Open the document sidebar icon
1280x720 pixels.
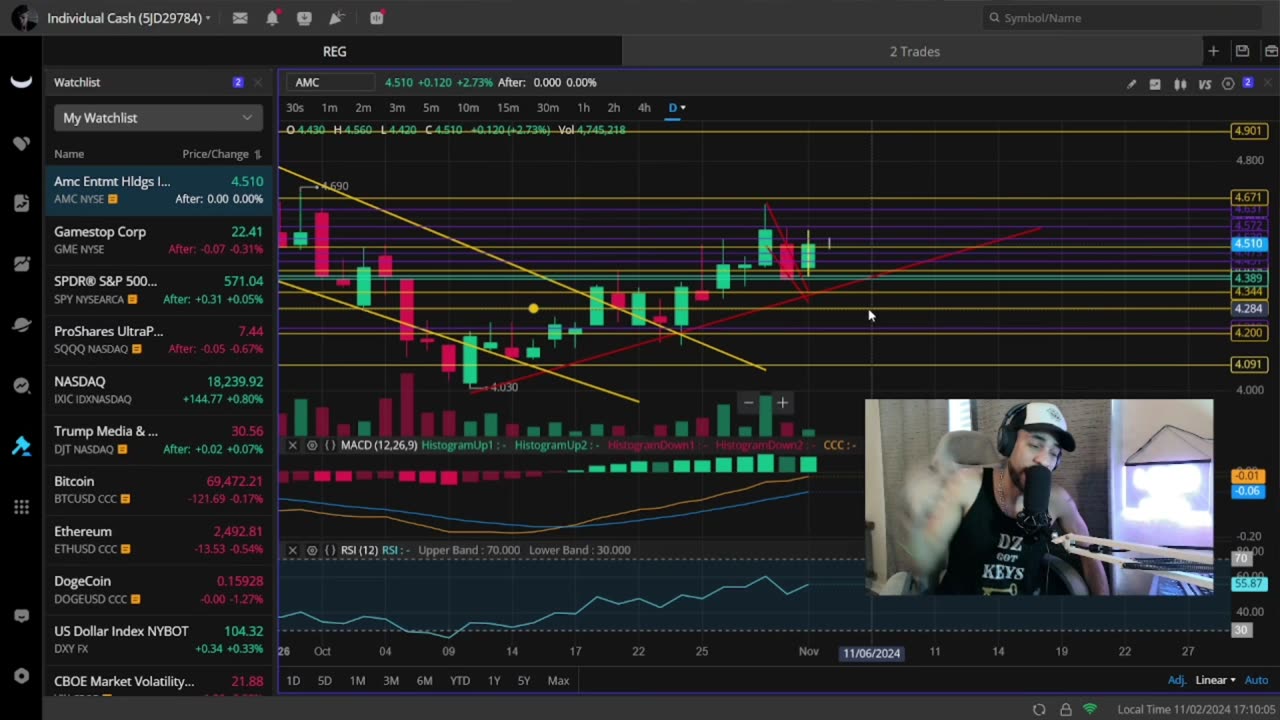21,203
